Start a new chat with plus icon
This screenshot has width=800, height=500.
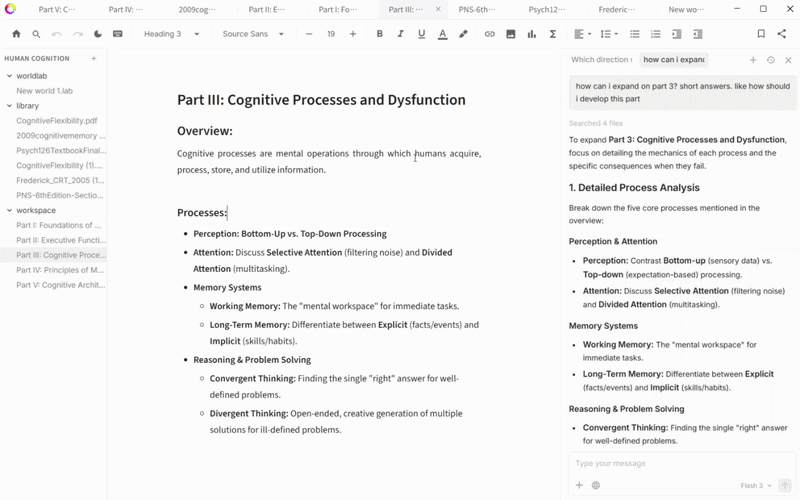click(x=753, y=60)
